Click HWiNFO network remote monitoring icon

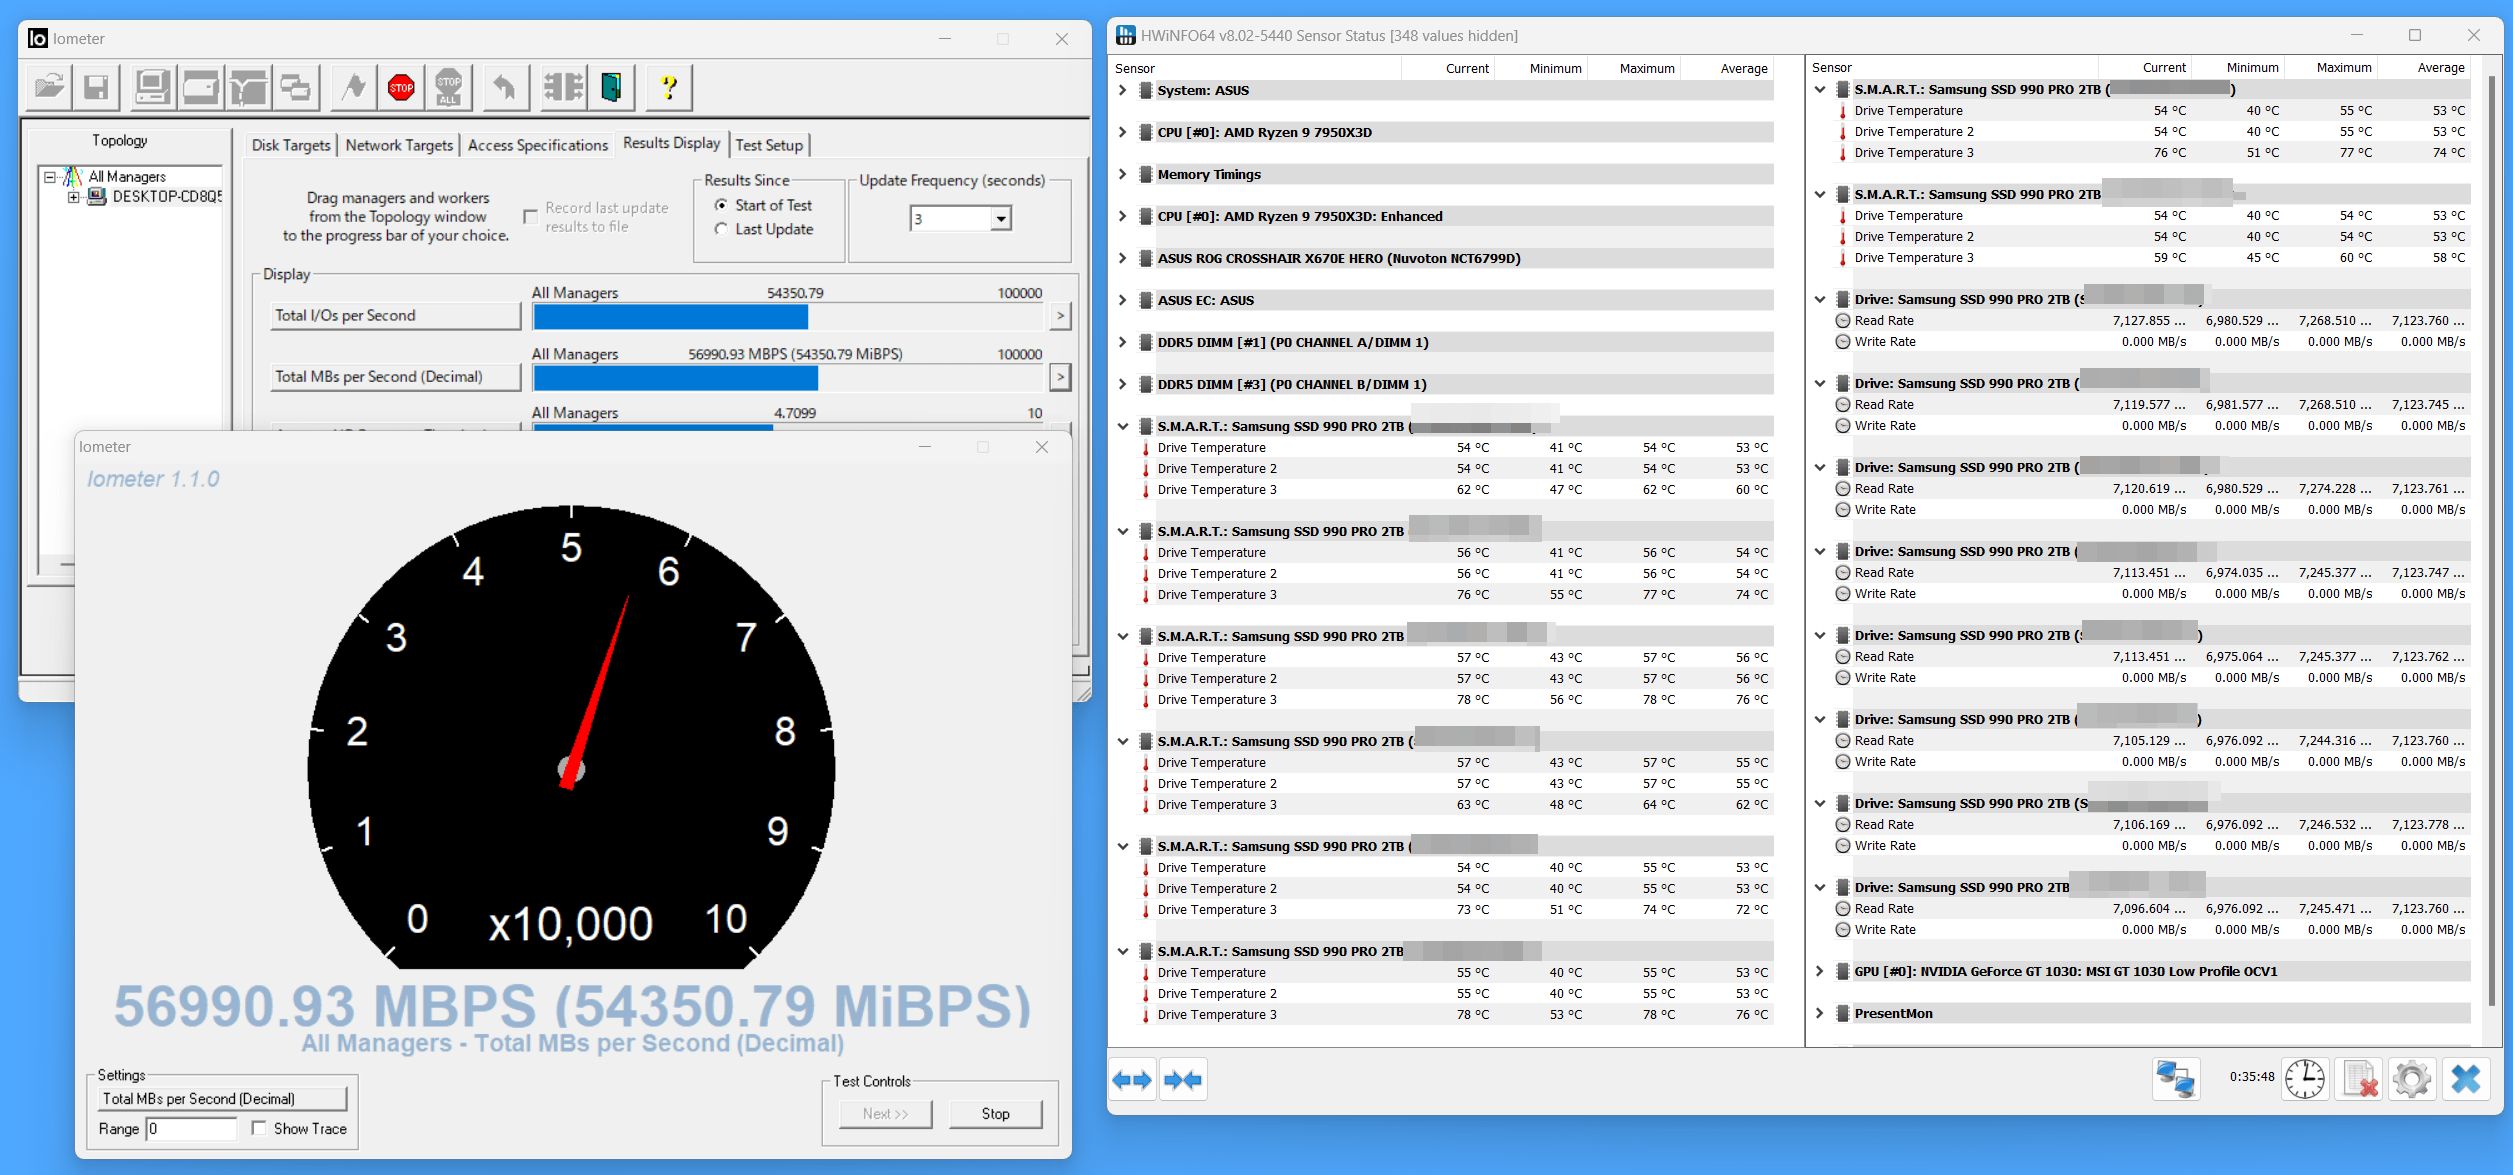[2176, 1080]
